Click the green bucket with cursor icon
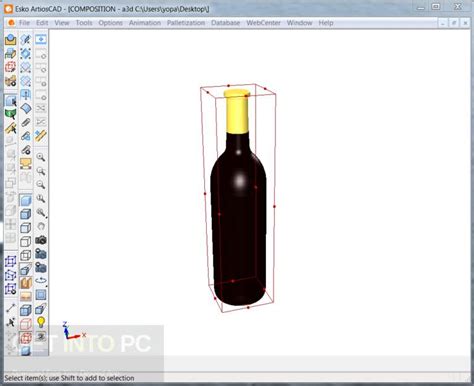Screen dimensions: 474x386 [11, 114]
